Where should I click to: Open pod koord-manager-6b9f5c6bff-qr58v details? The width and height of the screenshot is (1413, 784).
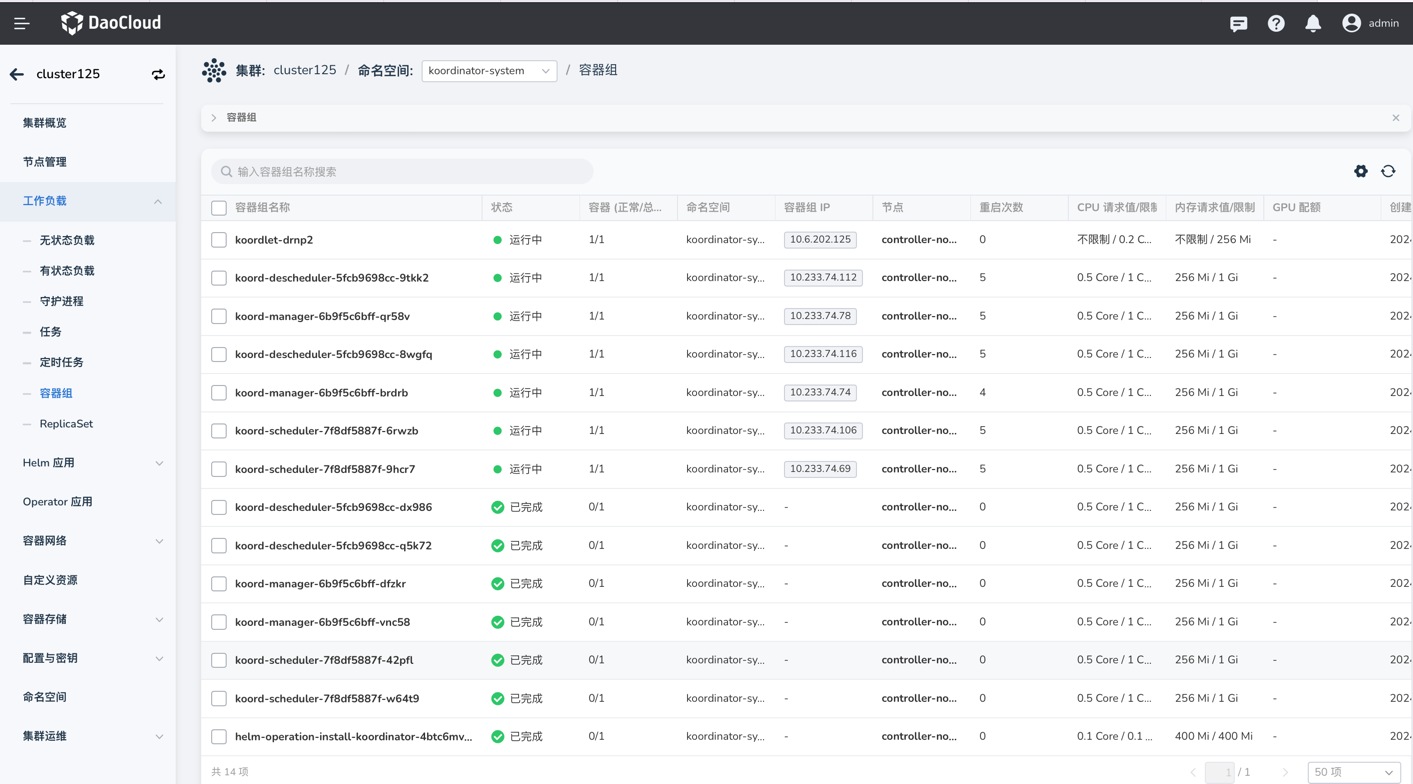[322, 316]
